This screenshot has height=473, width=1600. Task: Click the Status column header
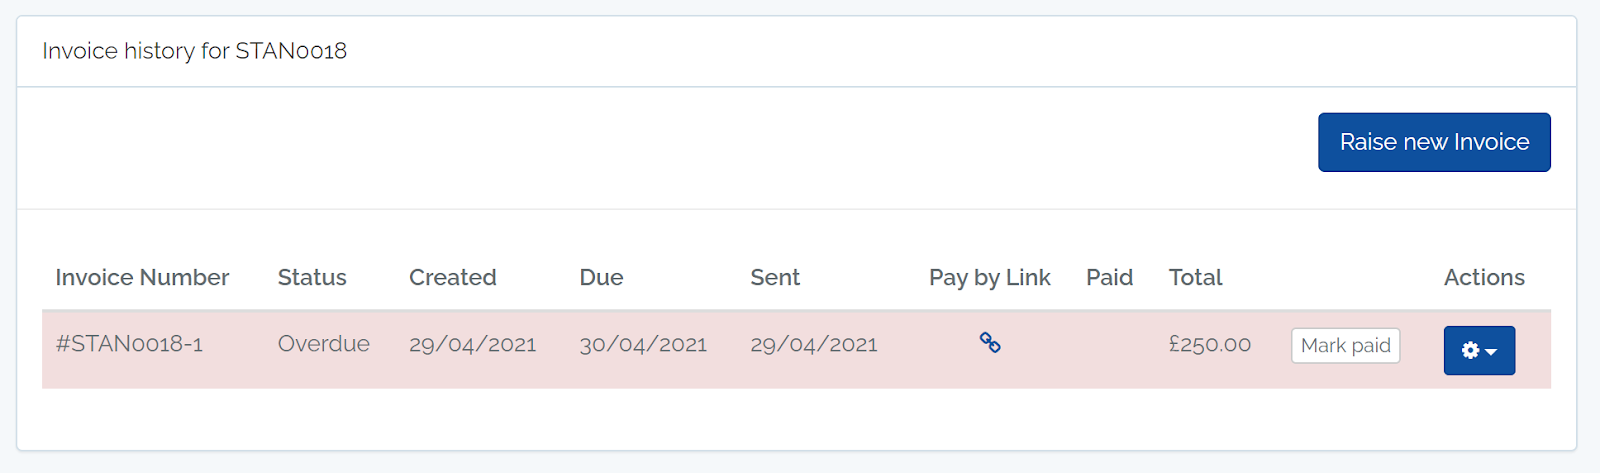click(x=312, y=277)
